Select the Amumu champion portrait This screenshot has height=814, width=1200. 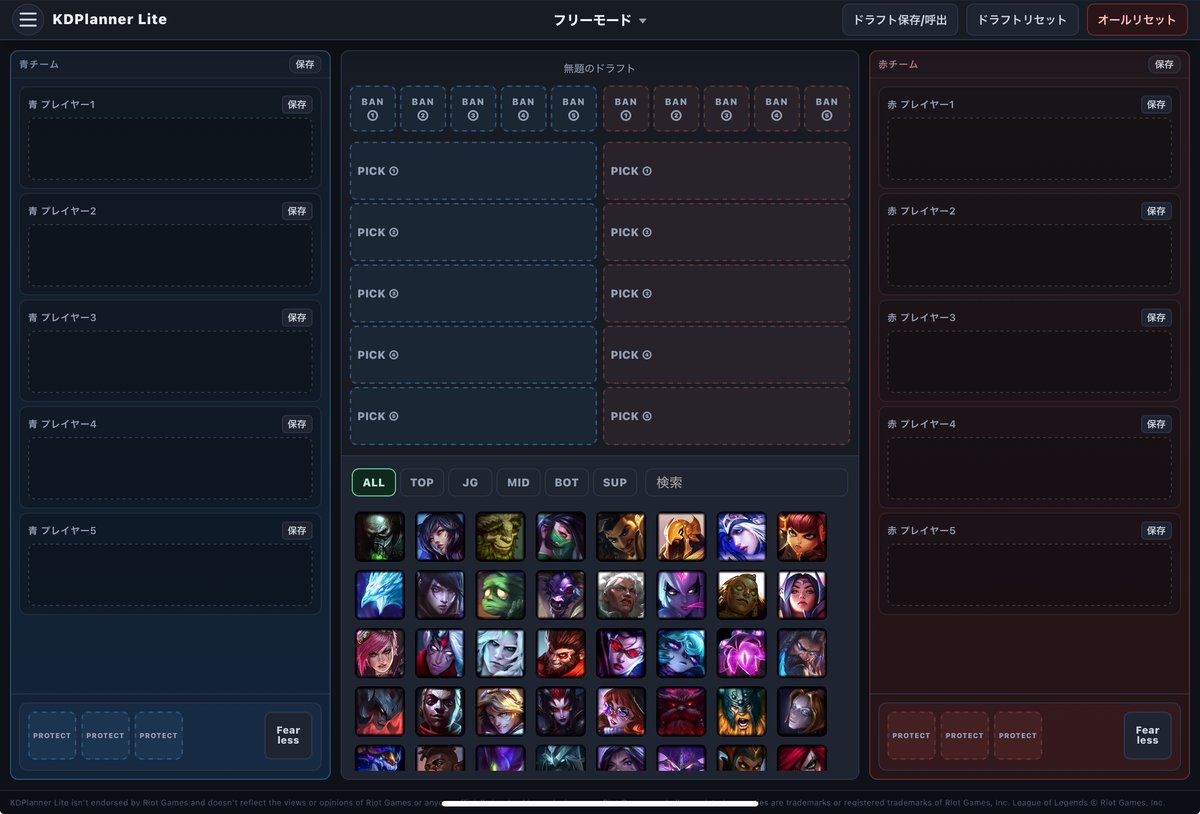click(500, 595)
